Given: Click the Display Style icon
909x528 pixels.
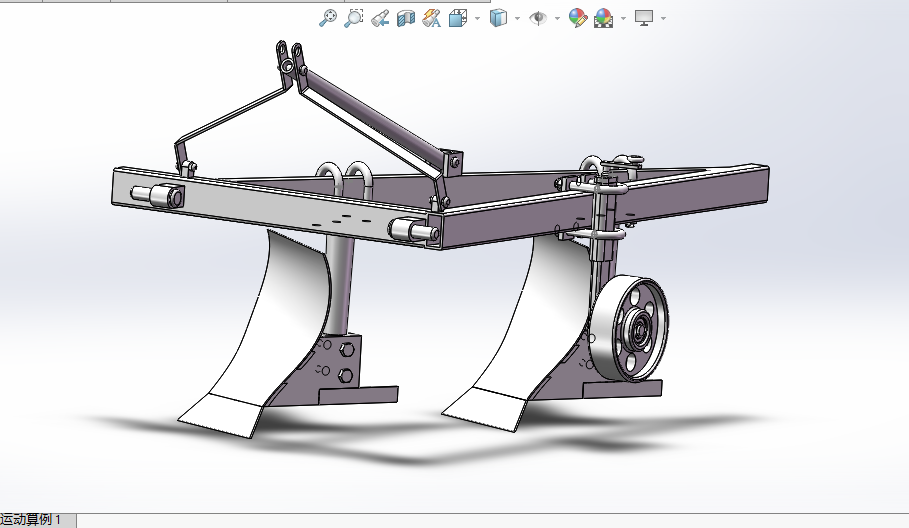Looking at the screenshot, I should coord(499,18).
